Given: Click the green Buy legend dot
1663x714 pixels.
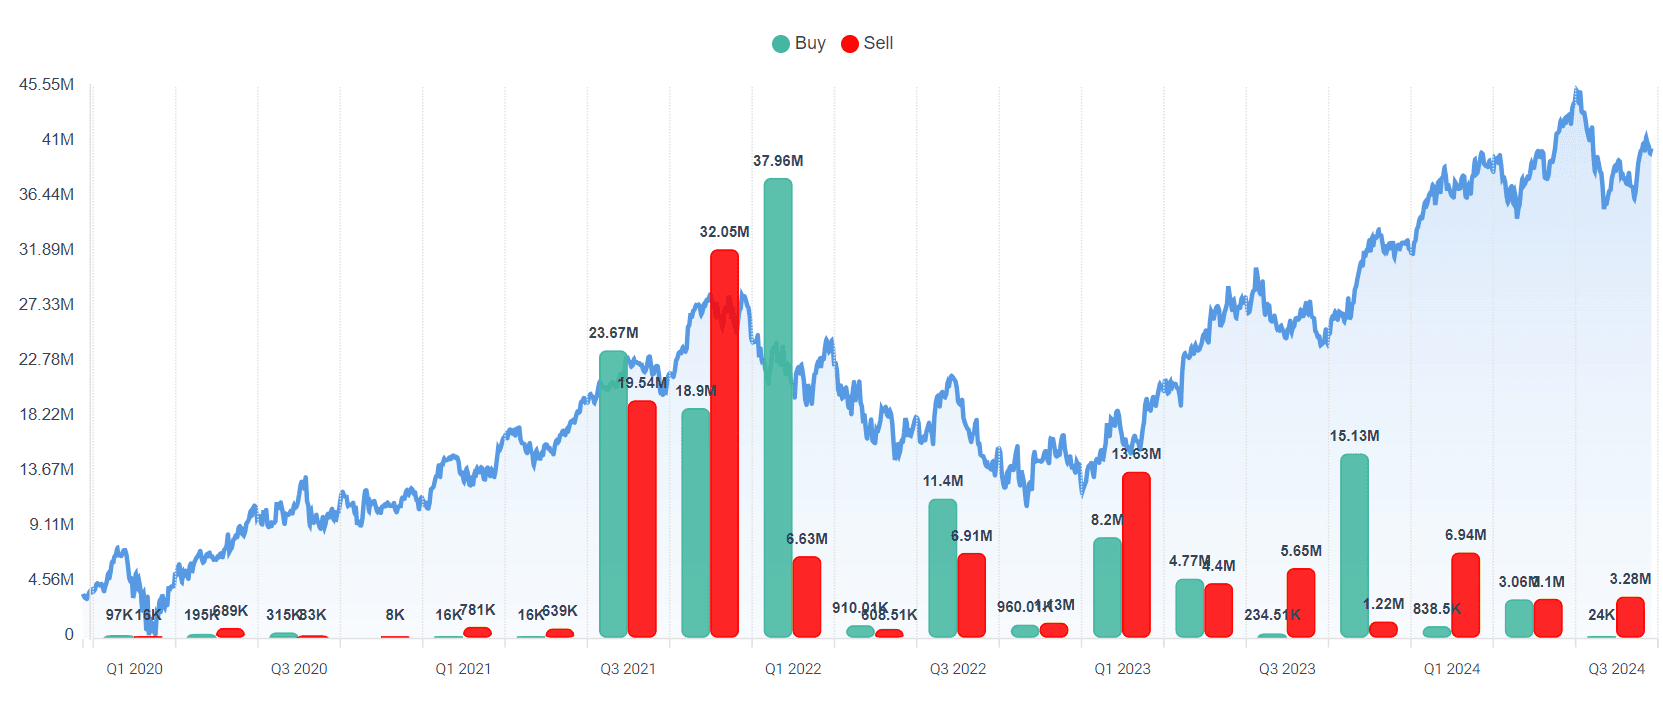Looking at the screenshot, I should click(x=781, y=44).
